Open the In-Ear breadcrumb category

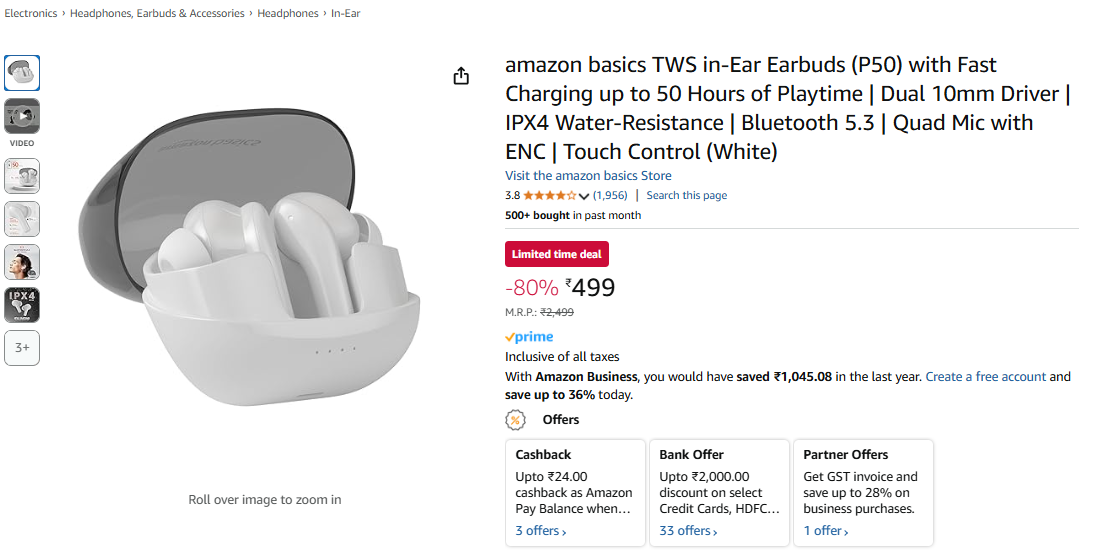click(x=346, y=14)
